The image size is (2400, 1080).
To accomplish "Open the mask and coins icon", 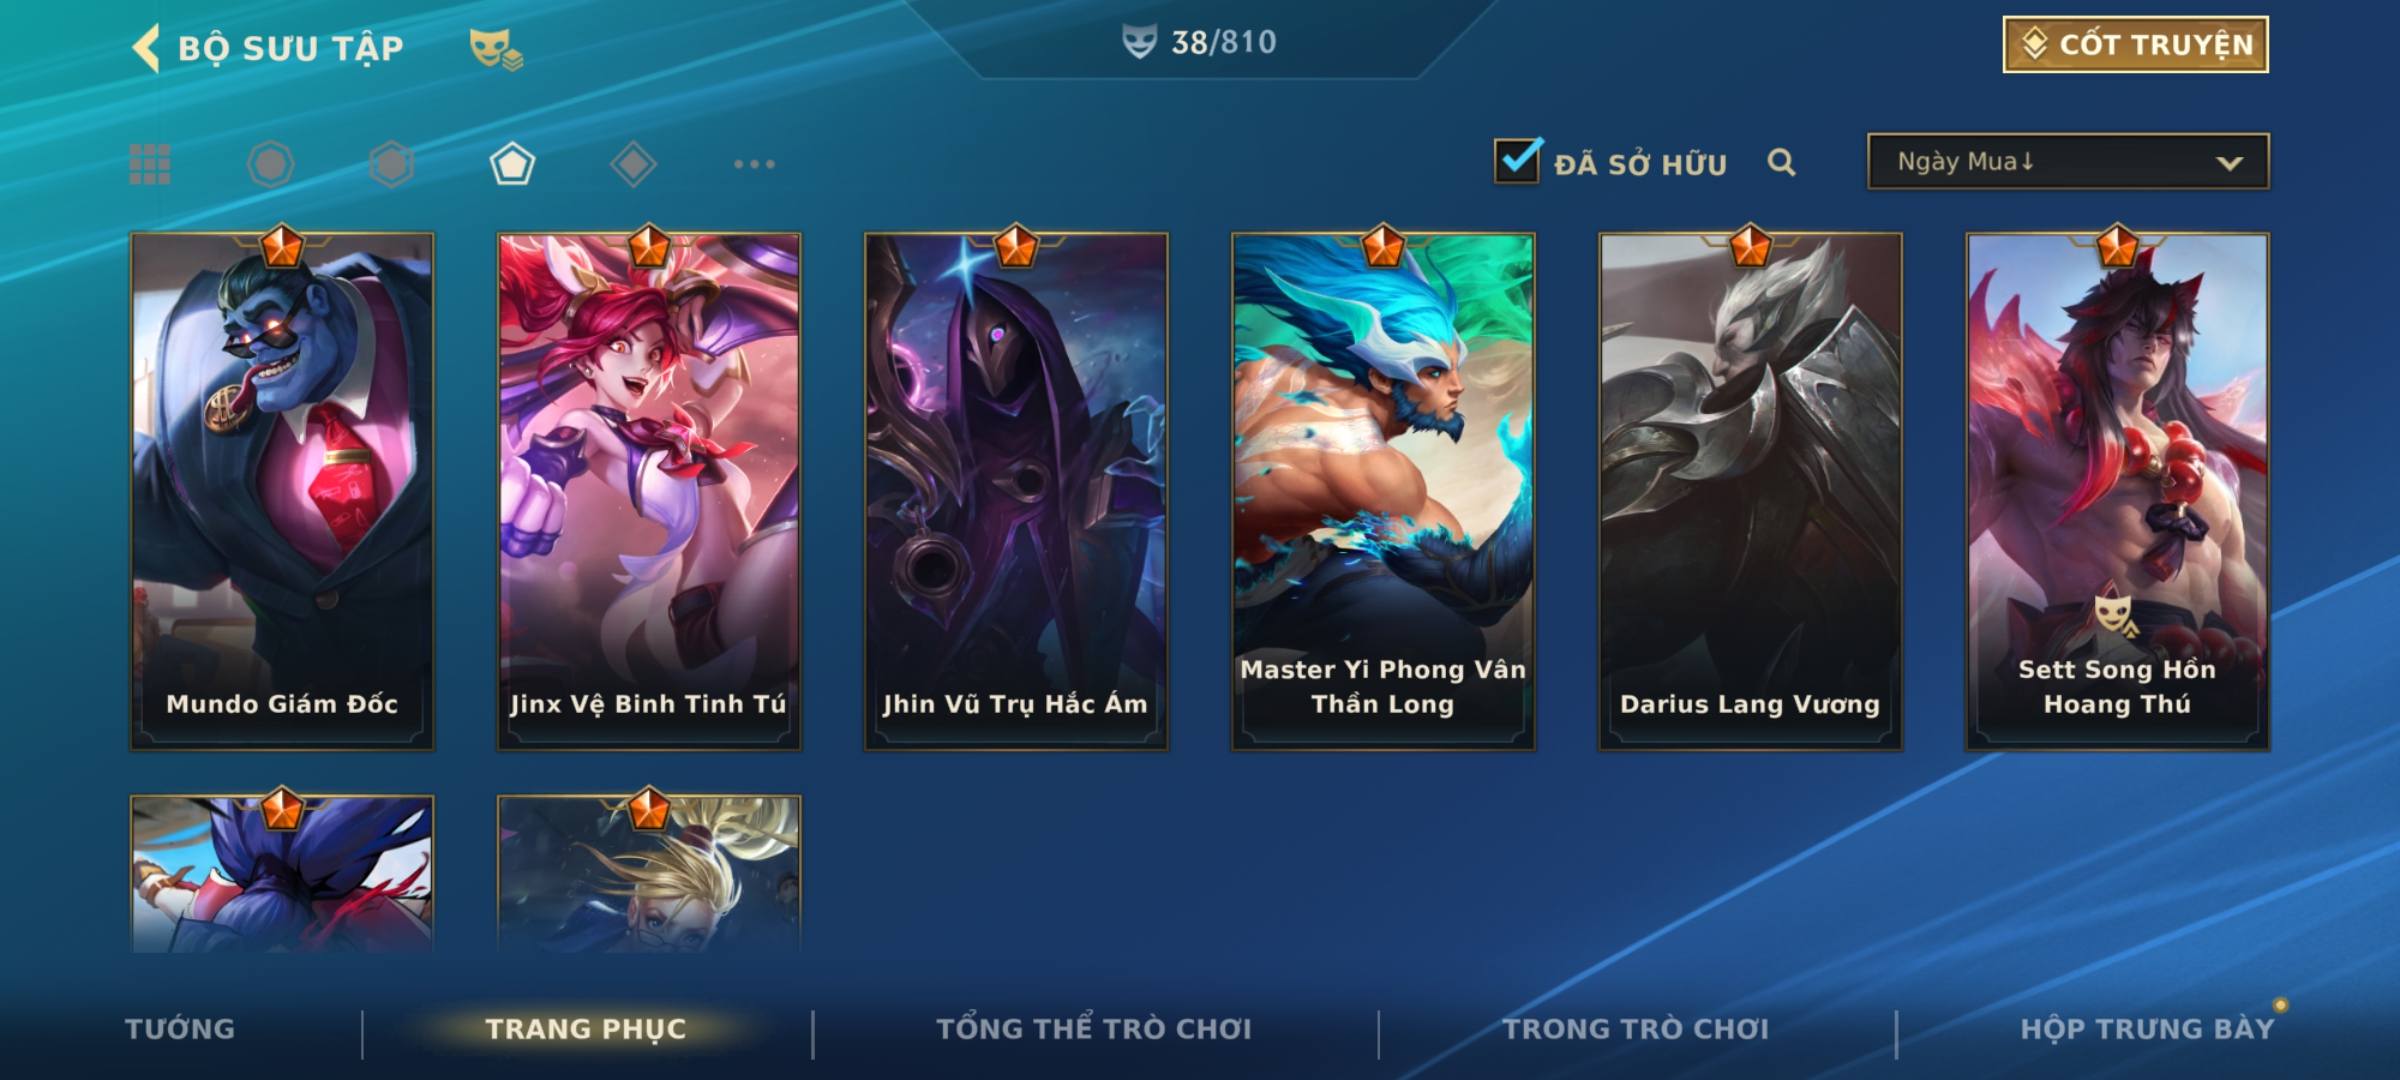I will 496,48.
